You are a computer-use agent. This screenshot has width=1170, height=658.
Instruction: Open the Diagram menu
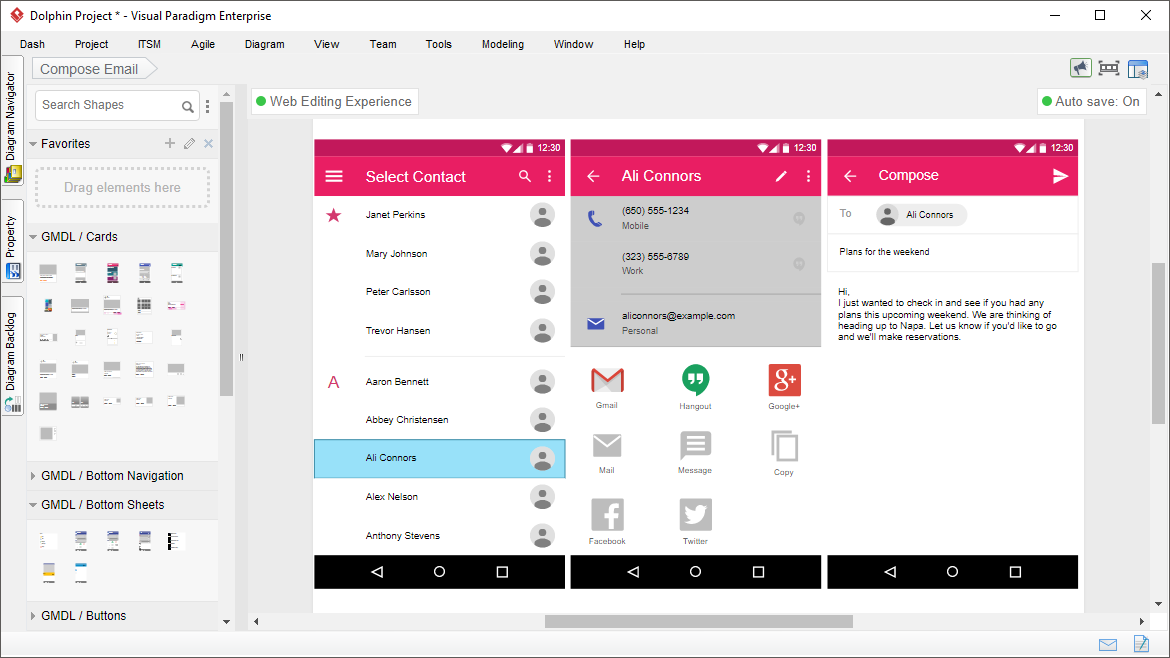pyautogui.click(x=265, y=44)
